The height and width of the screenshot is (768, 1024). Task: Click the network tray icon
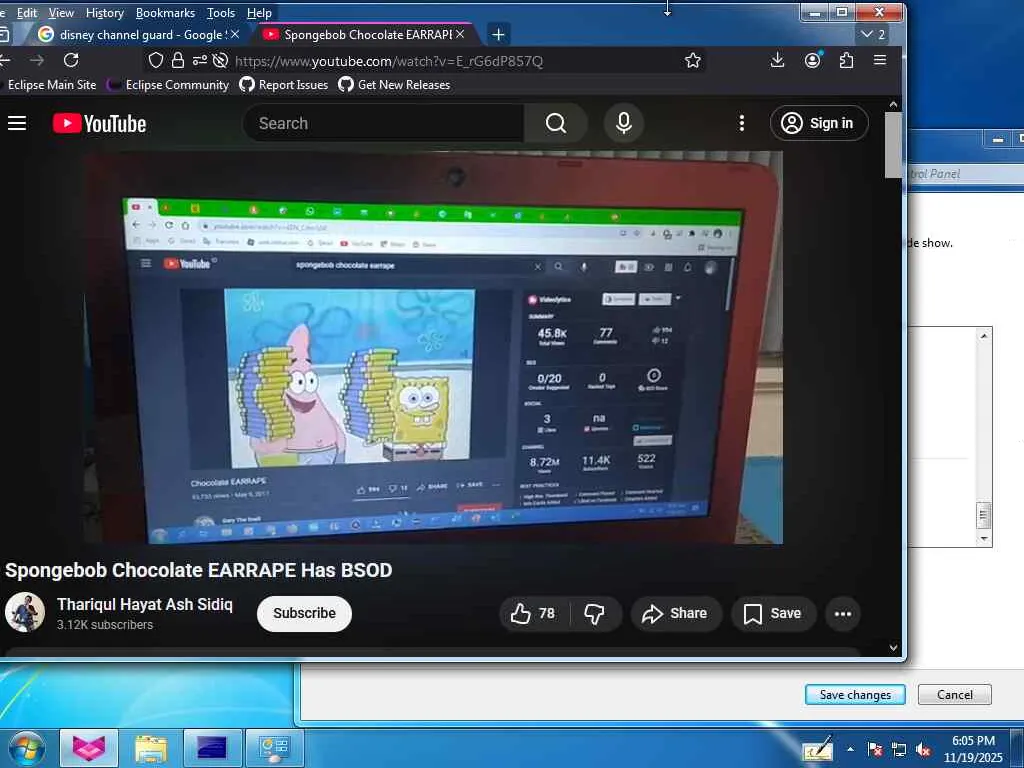[x=899, y=750]
